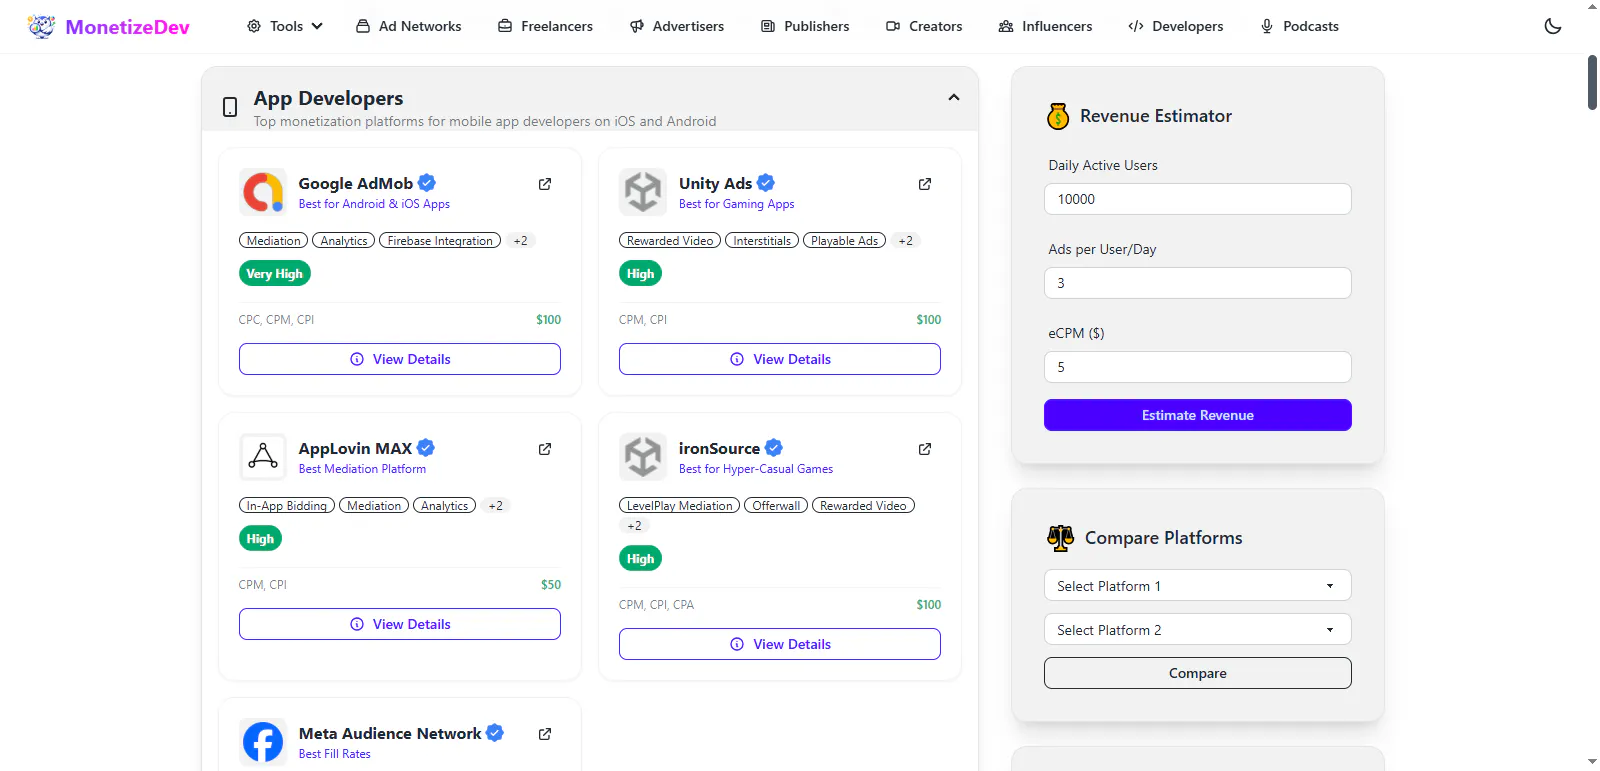Expand +2 more tags on Google AdMob

pyautogui.click(x=520, y=241)
